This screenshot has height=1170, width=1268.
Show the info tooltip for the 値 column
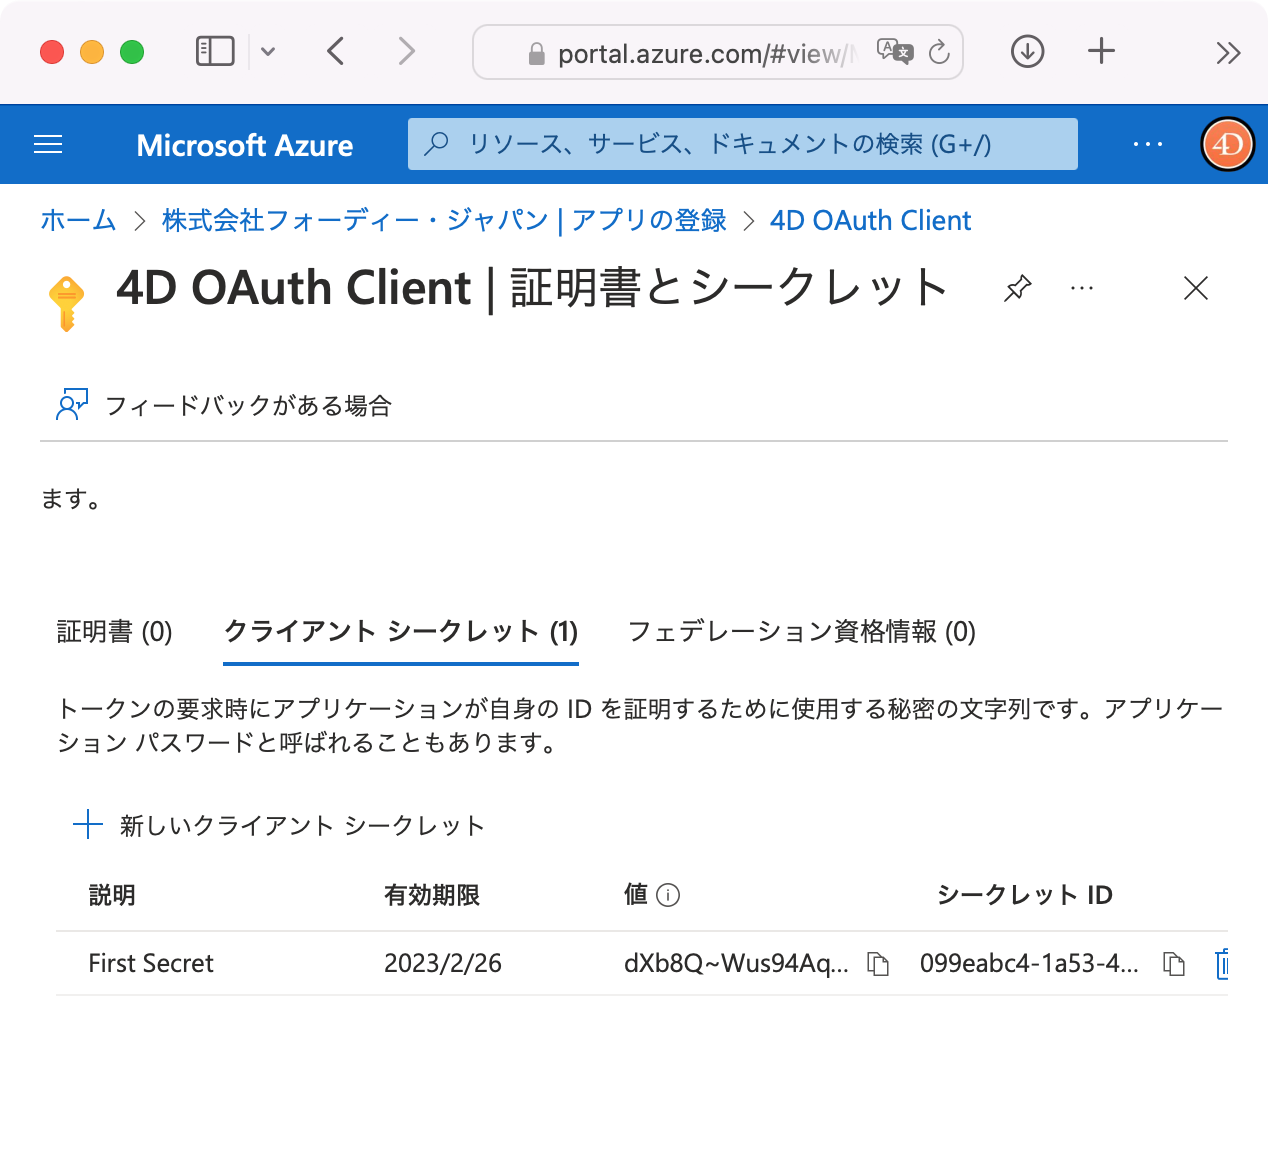point(670,895)
